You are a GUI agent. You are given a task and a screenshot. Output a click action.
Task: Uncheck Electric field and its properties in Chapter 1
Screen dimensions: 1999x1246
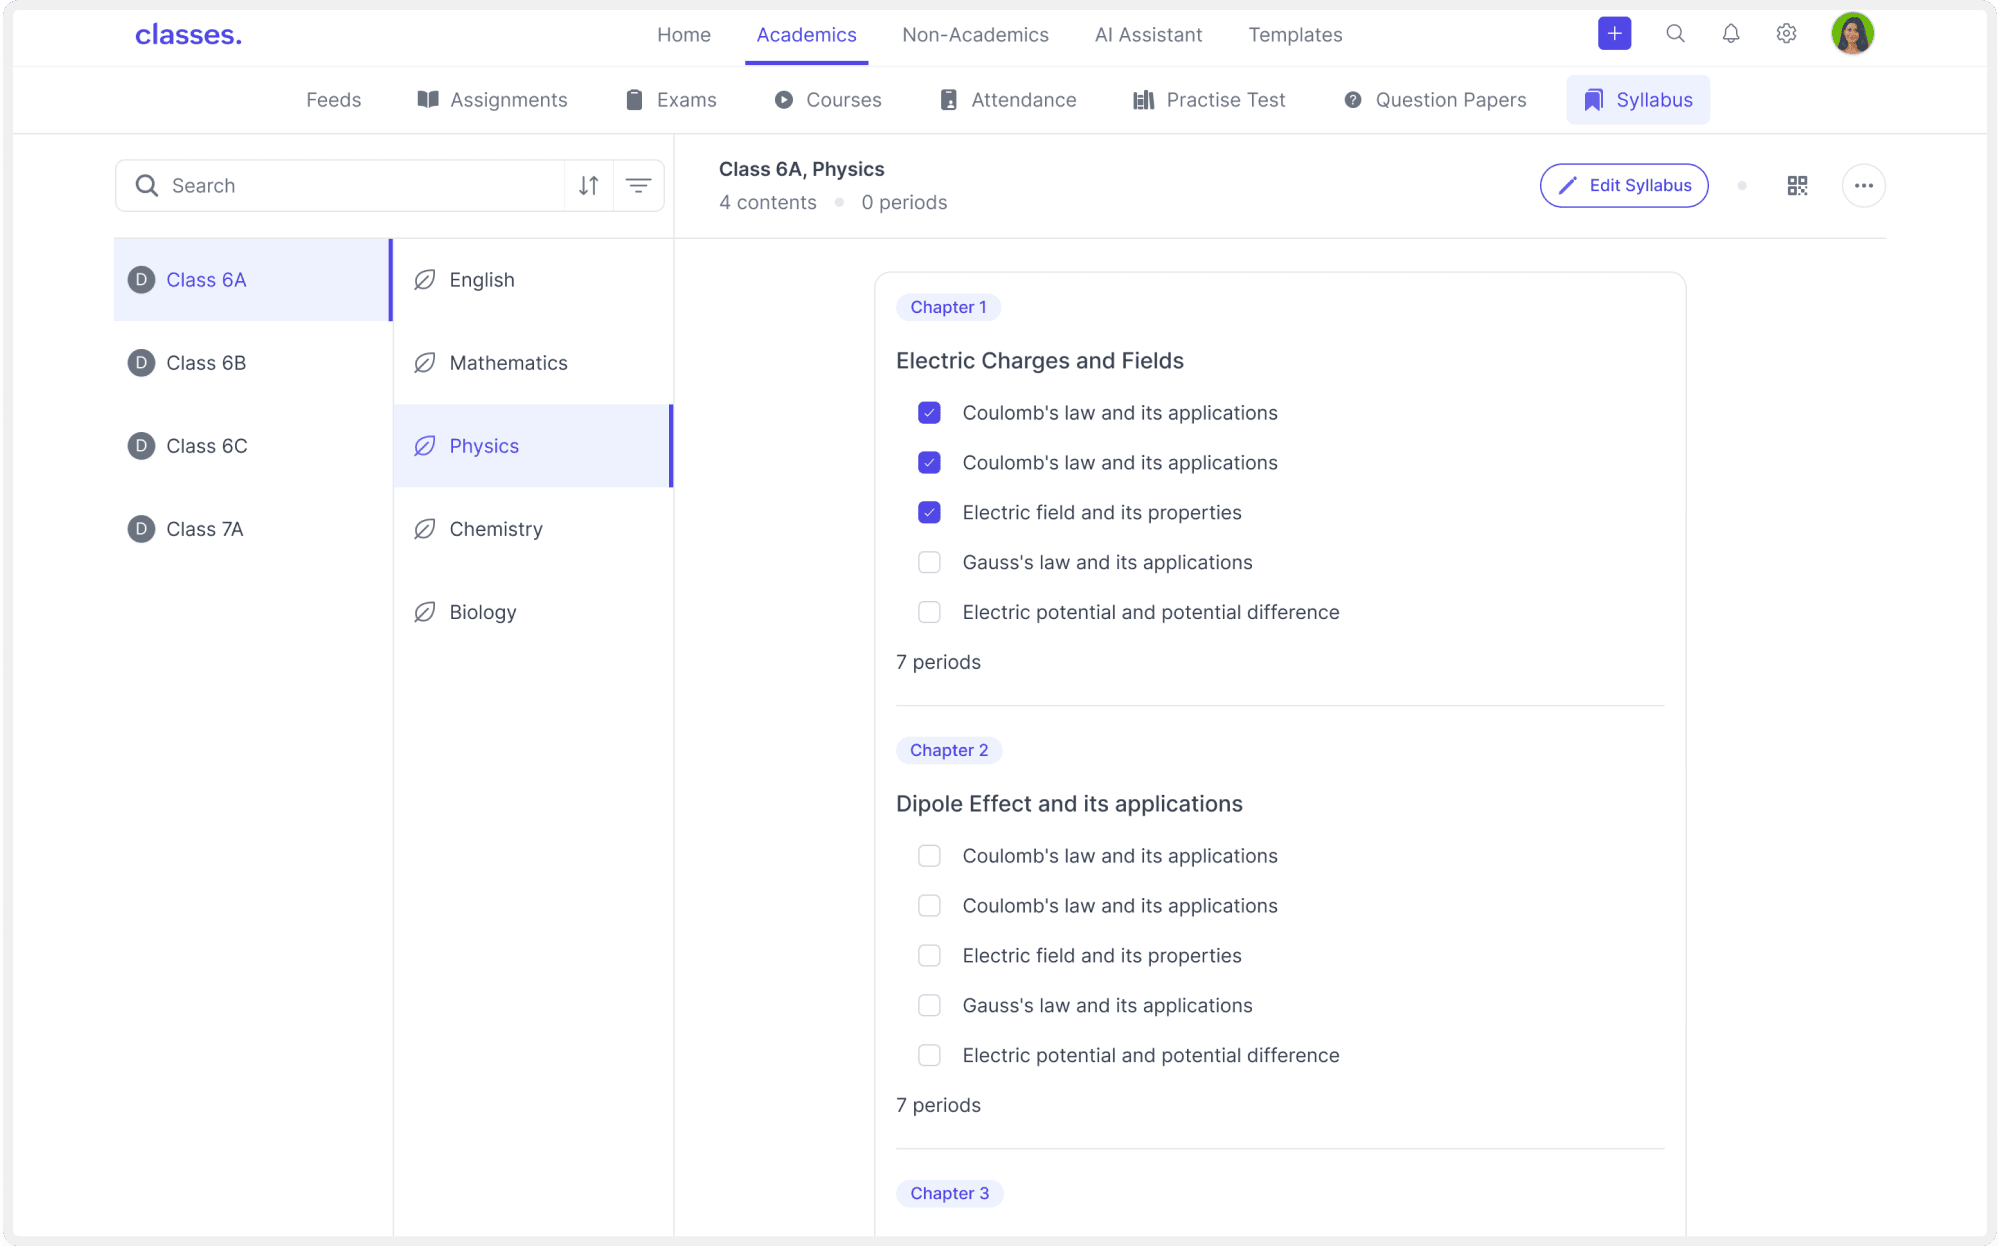(x=929, y=512)
